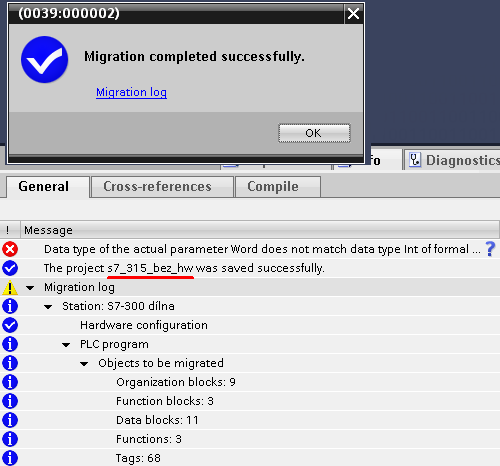Viewport: 500px width, 466px height.
Task: Click the Diagnostics stethoscope icon
Action: 415,160
